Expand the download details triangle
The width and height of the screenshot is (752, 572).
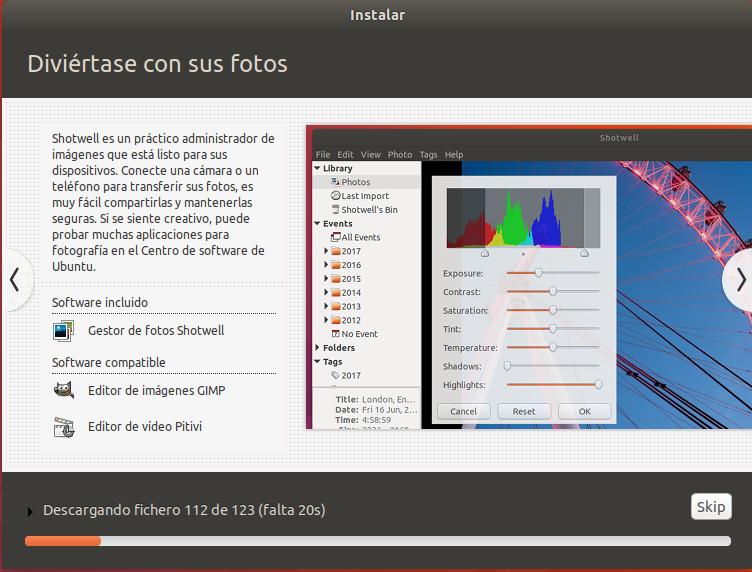click(x=30, y=512)
